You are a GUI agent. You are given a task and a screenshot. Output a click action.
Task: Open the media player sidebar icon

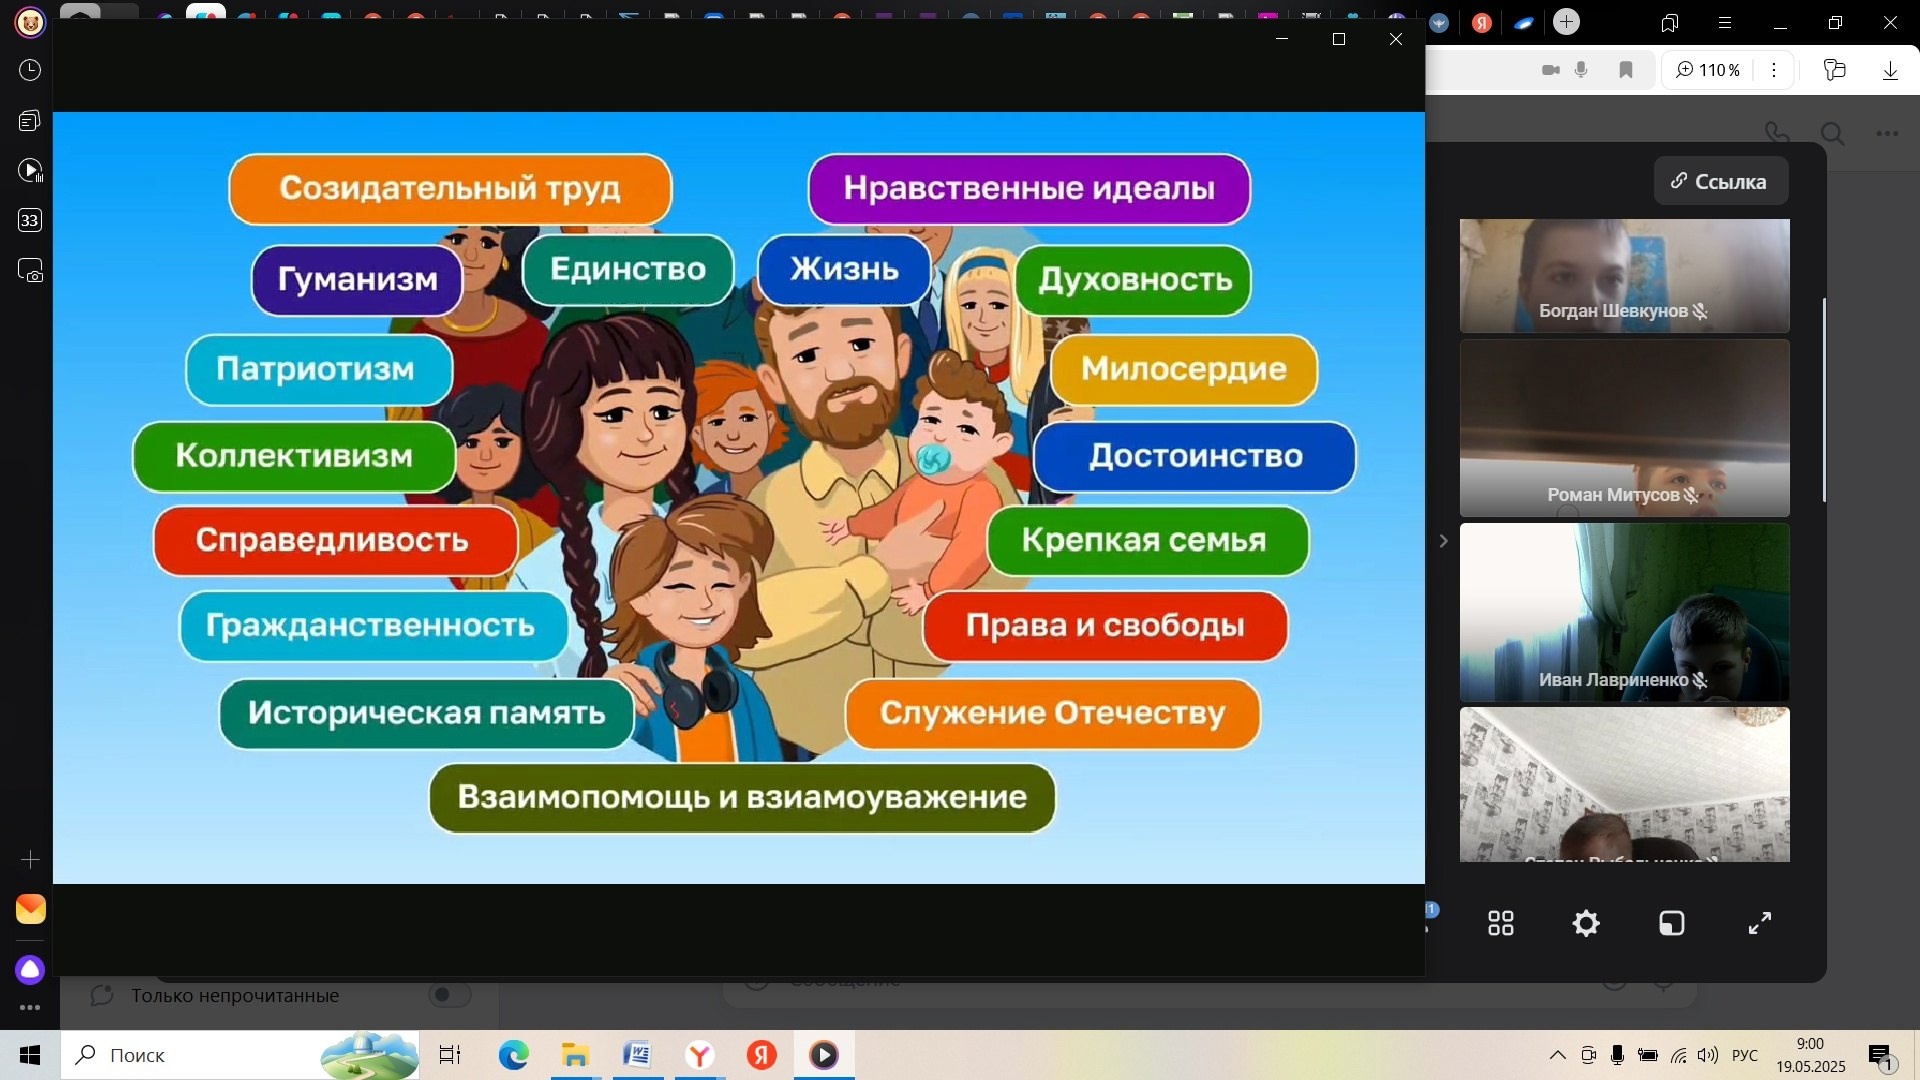coord(30,170)
